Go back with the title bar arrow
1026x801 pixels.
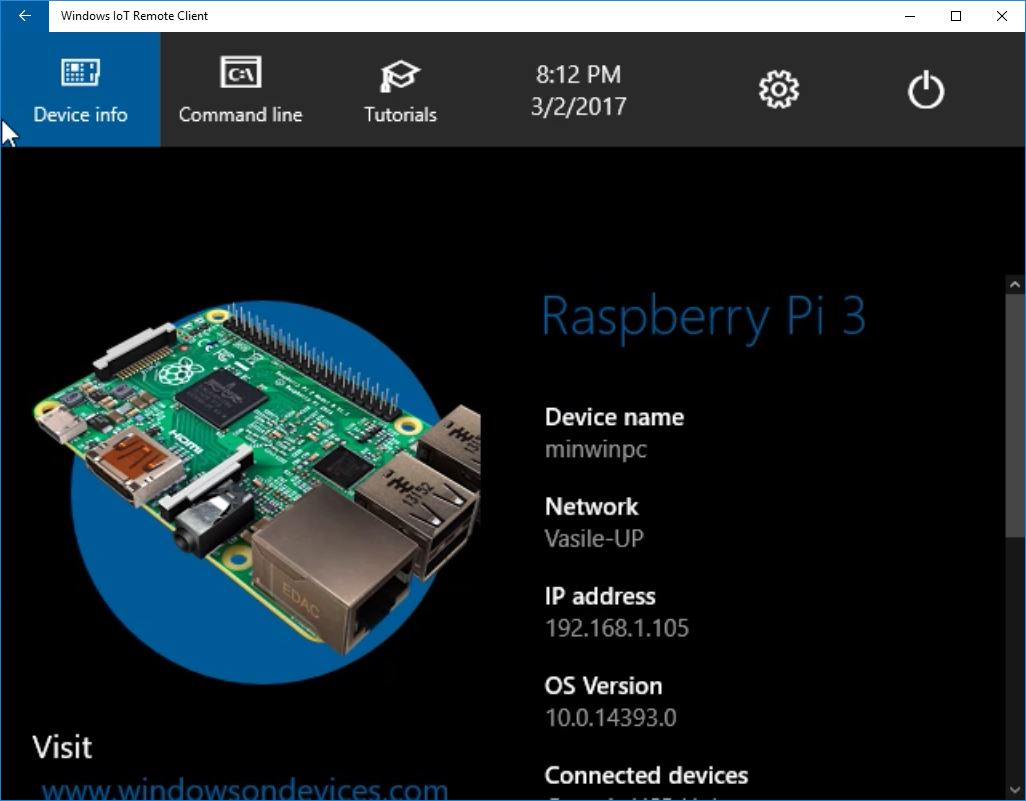pos(24,16)
